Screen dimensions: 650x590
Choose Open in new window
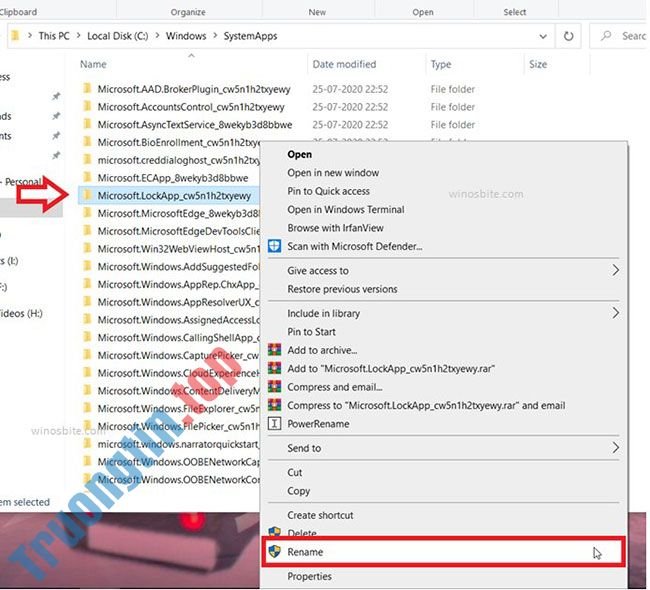point(333,172)
